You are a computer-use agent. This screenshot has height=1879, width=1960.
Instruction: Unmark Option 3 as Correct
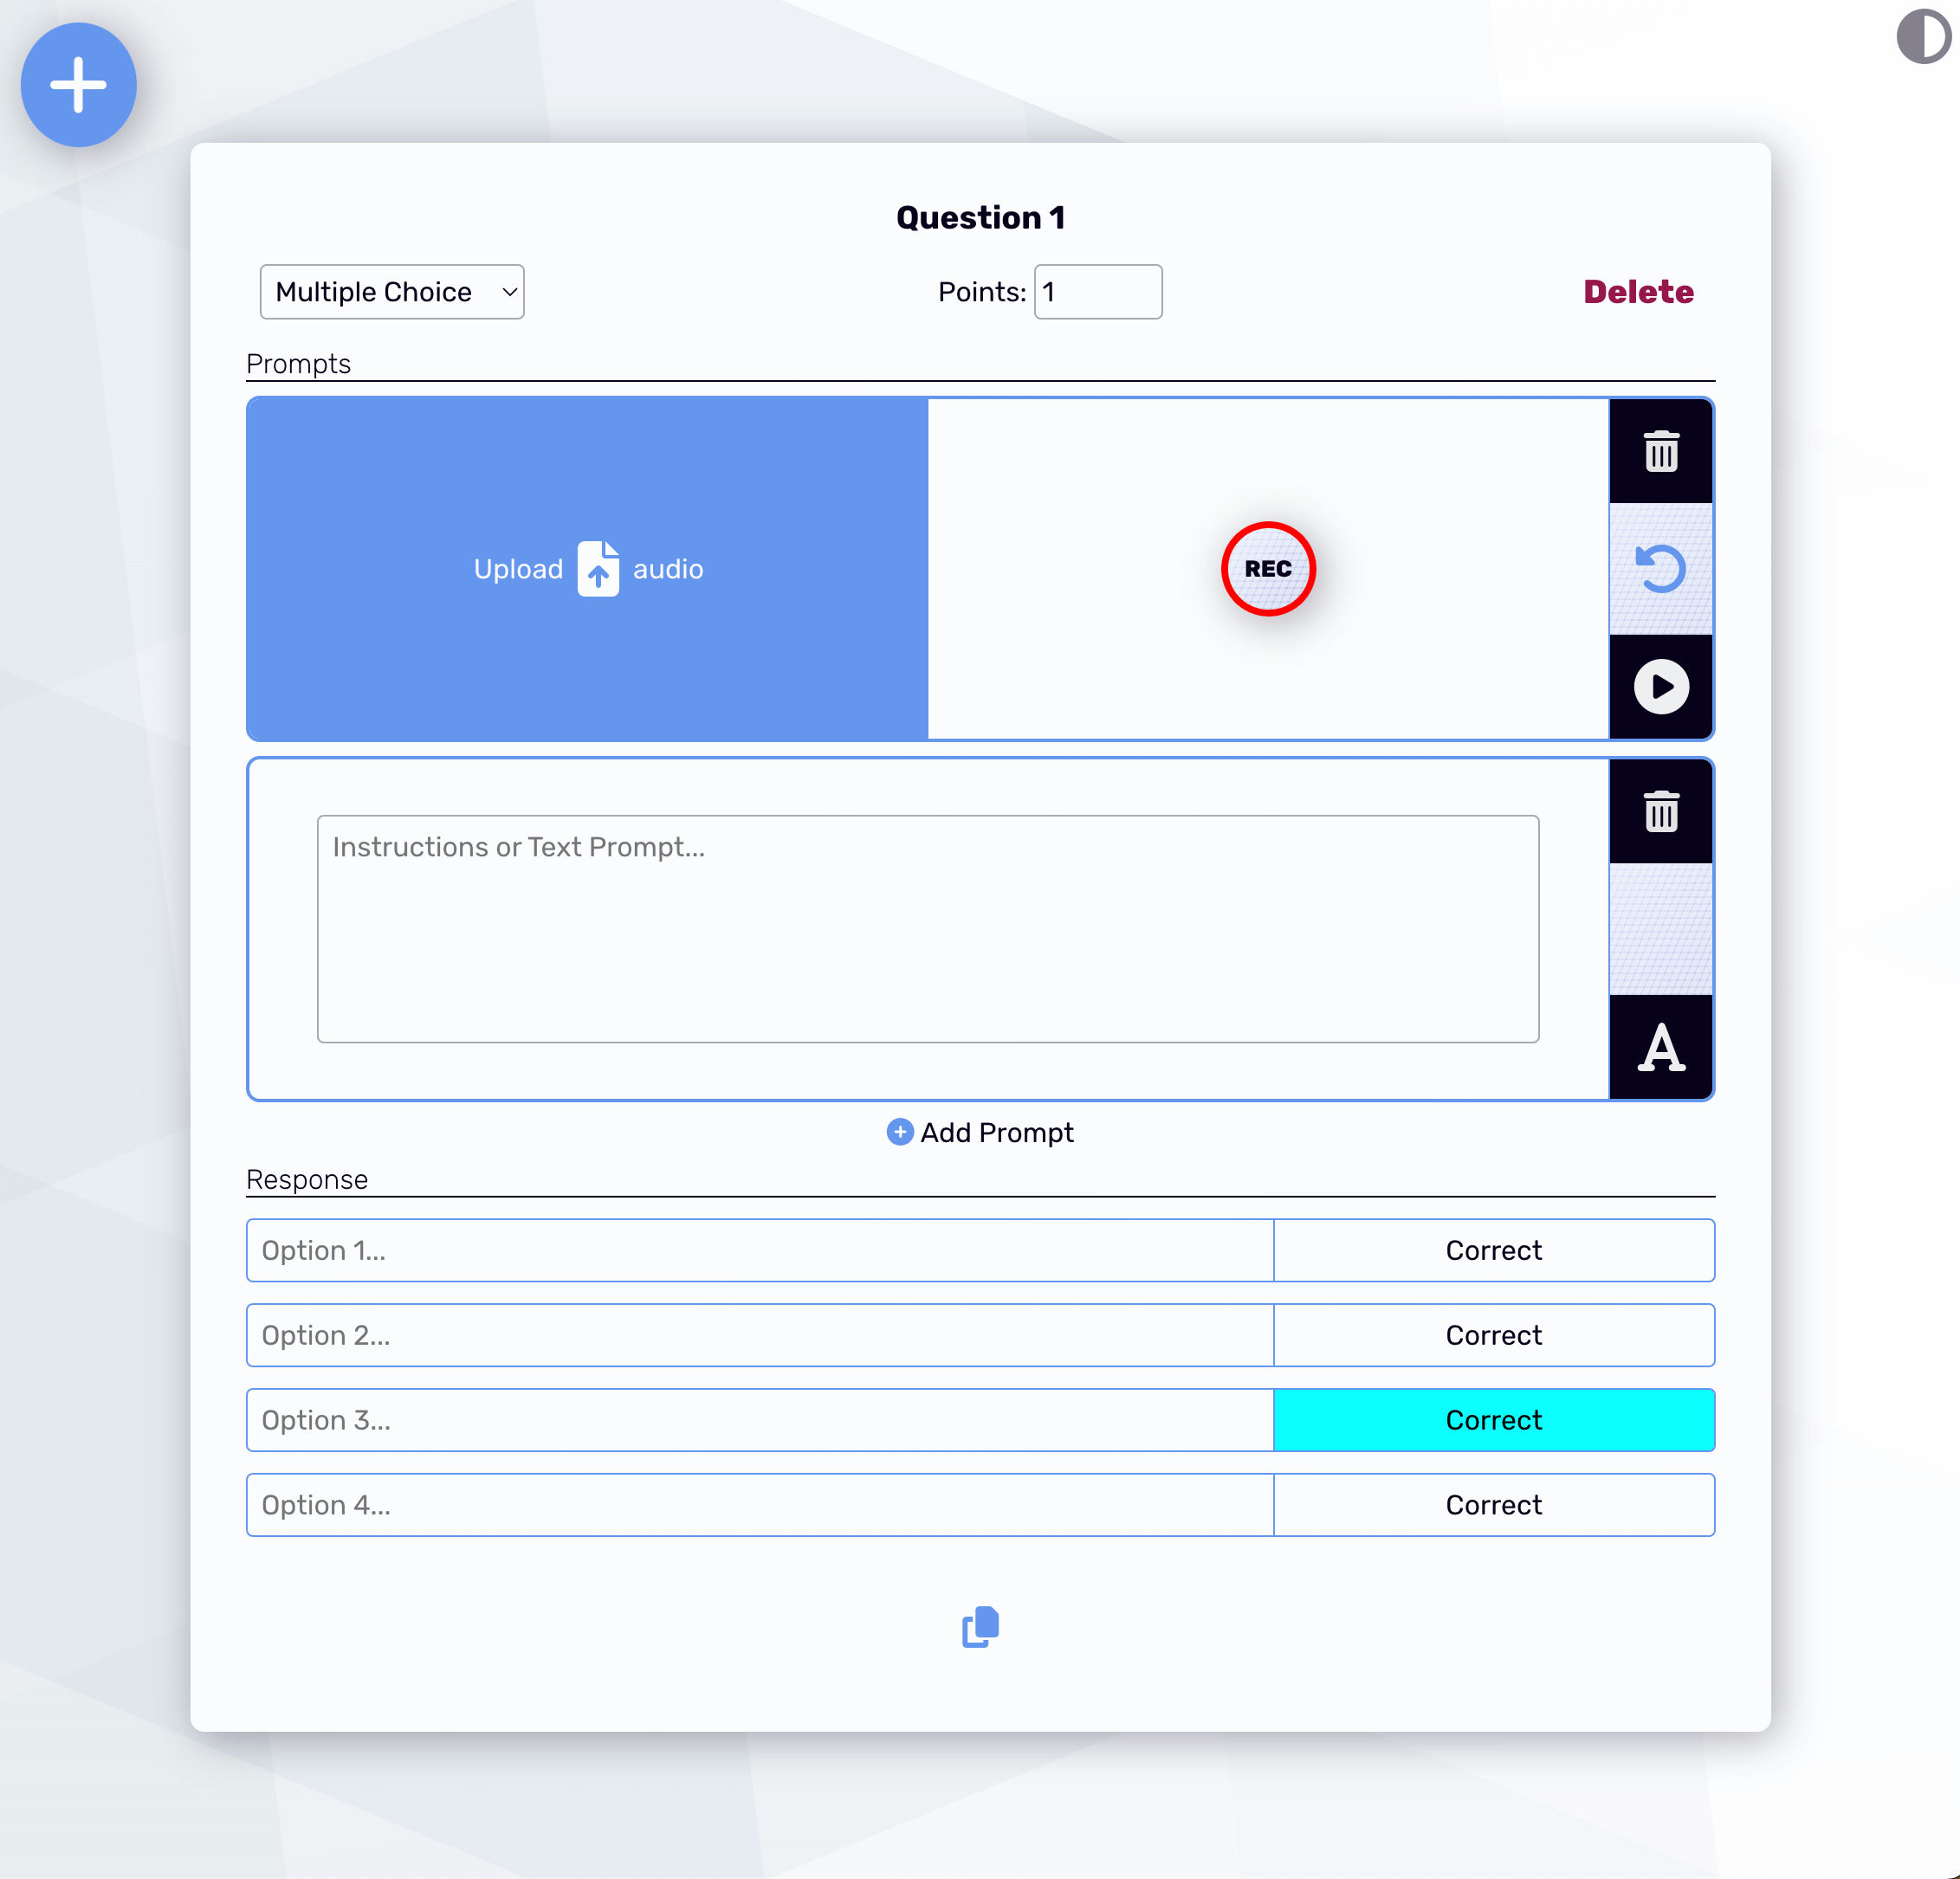click(x=1493, y=1419)
